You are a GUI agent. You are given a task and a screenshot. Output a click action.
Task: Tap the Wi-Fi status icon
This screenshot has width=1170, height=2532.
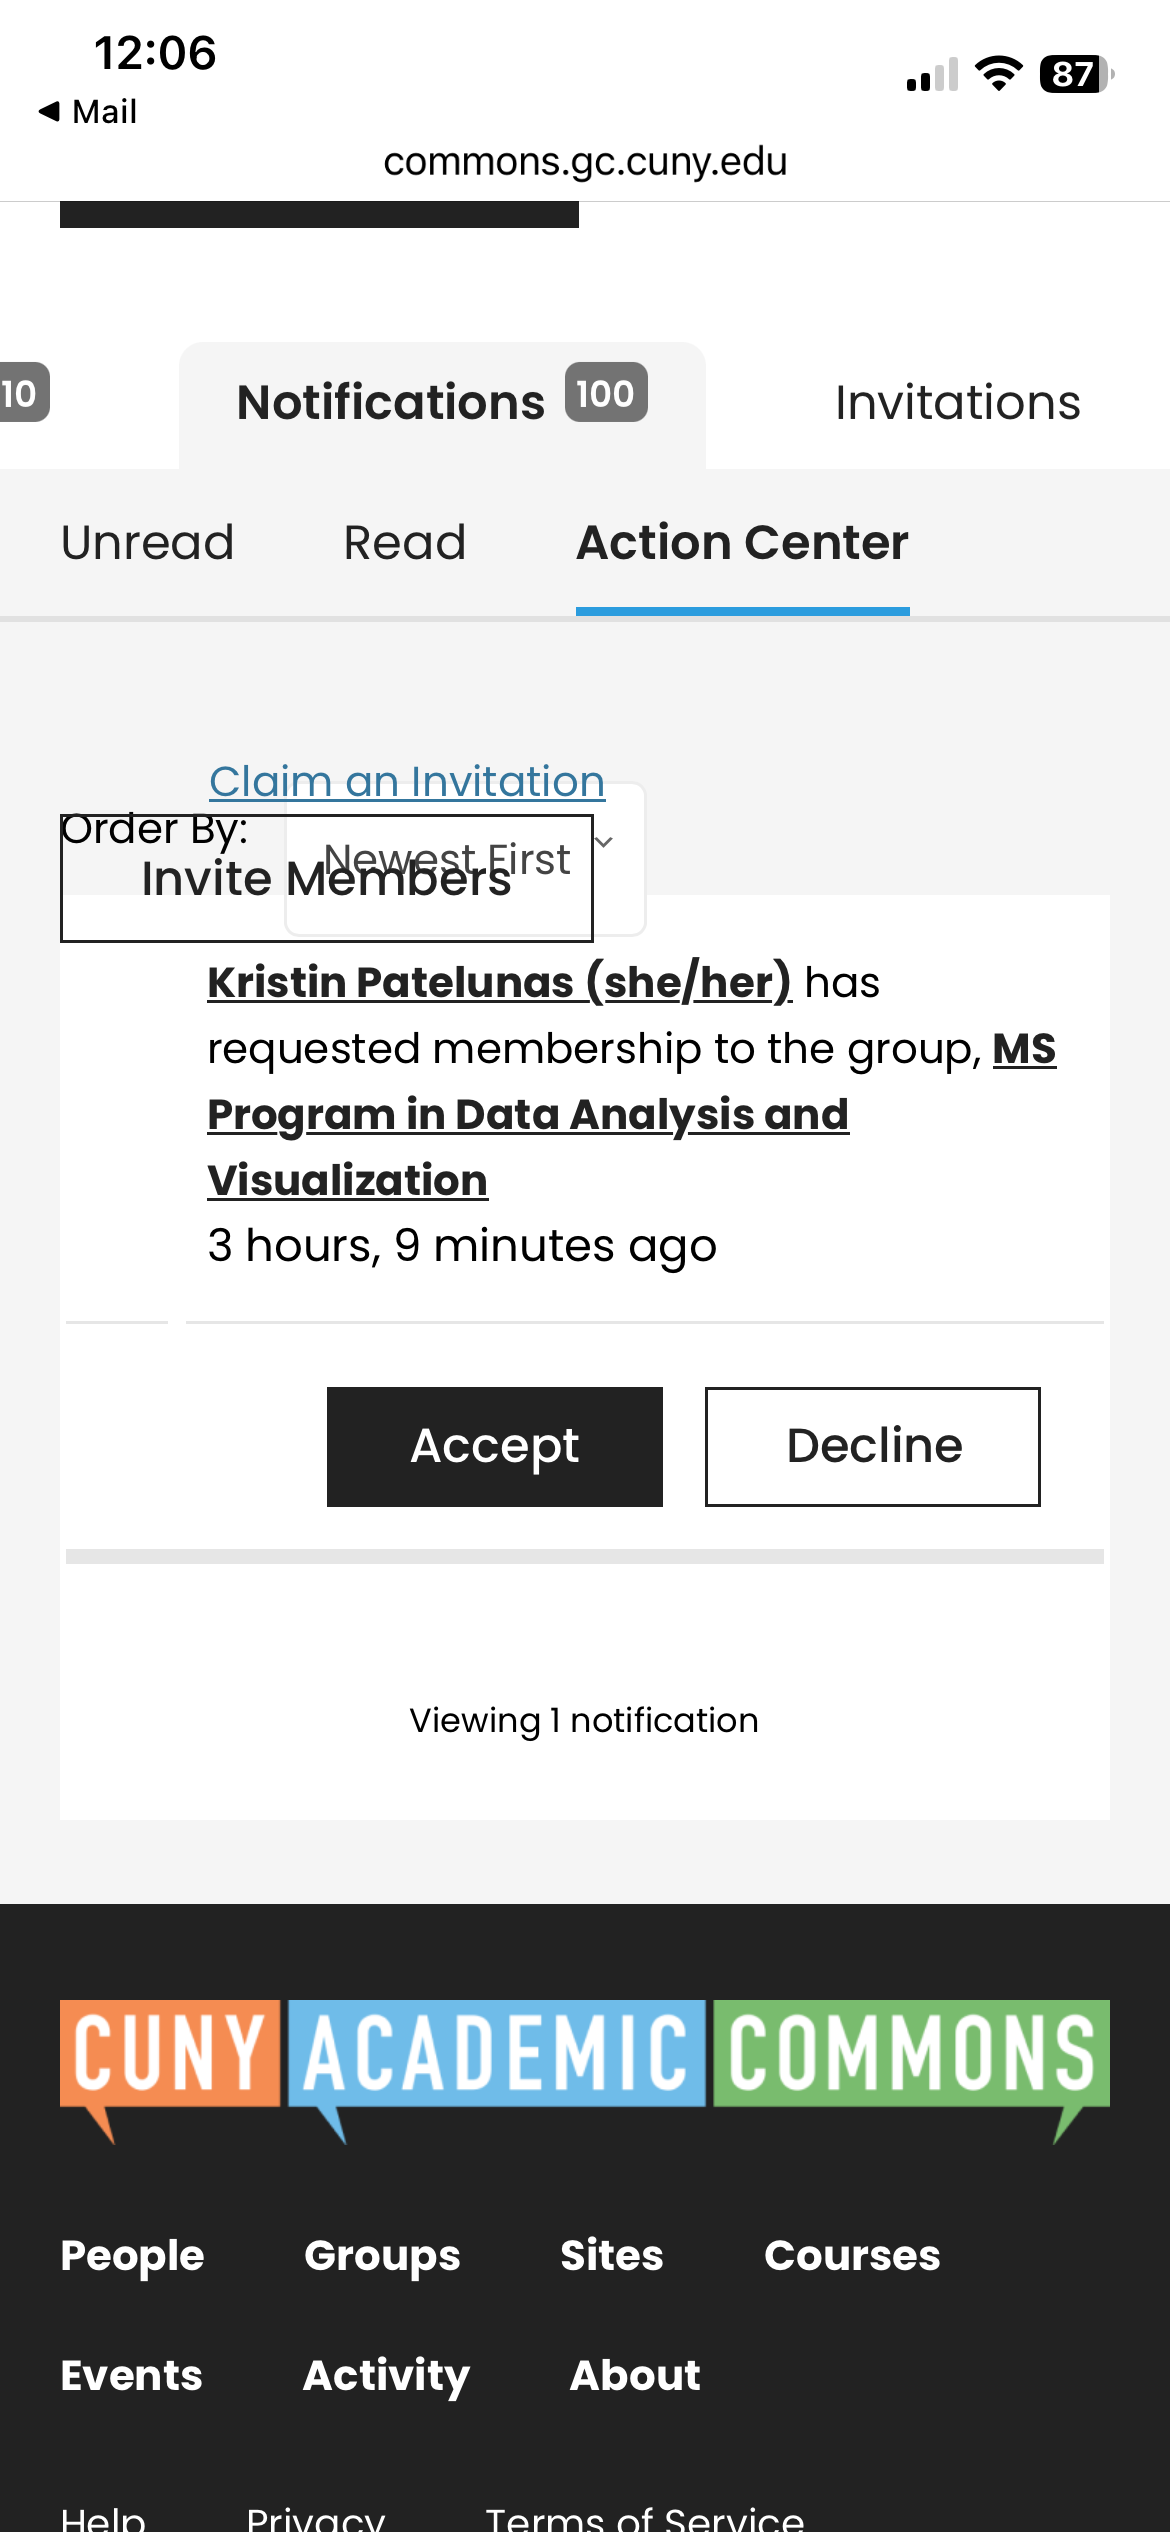(998, 73)
